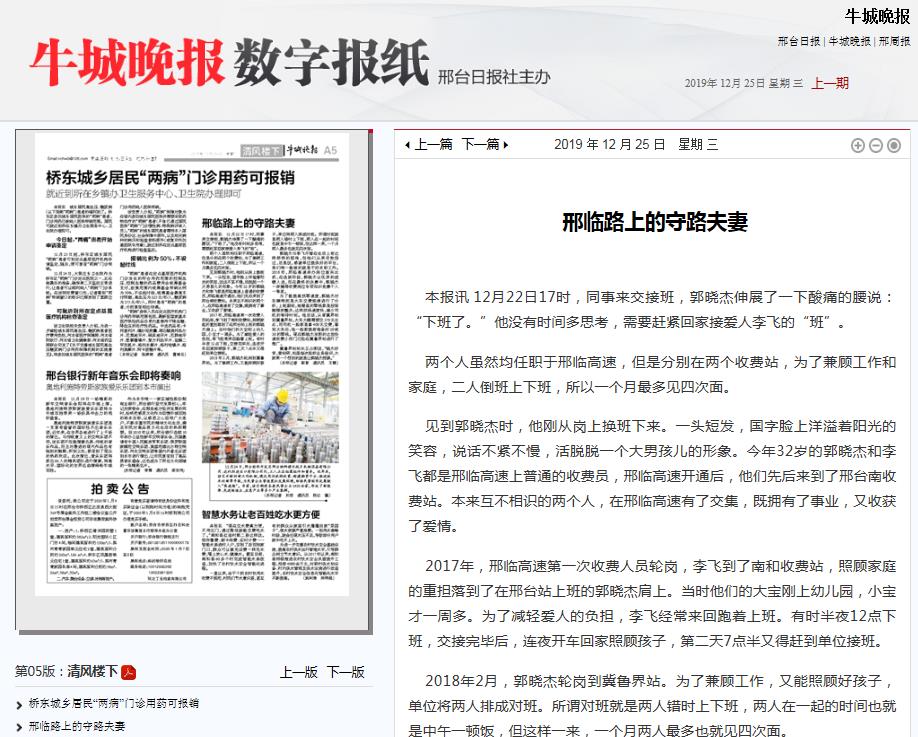This screenshot has width=918, height=737.
Task: Click the large 牛城晚报 title above the header links
Action: click(878, 17)
